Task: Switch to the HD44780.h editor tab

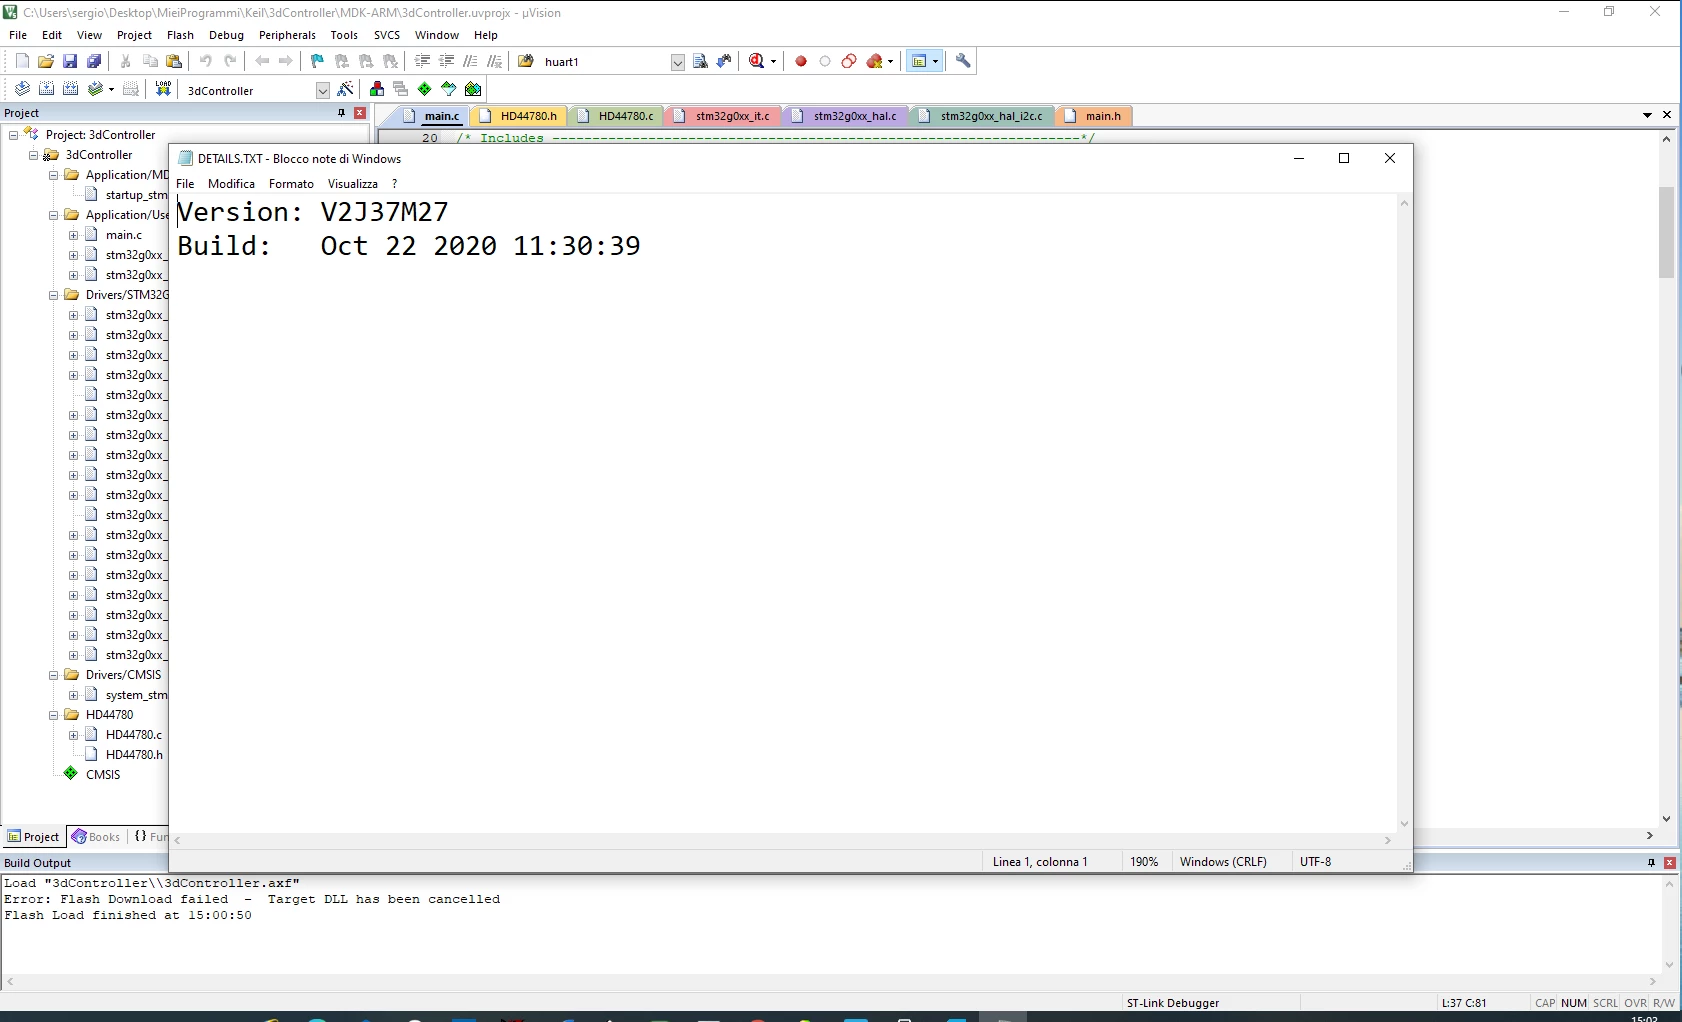Action: pos(518,116)
